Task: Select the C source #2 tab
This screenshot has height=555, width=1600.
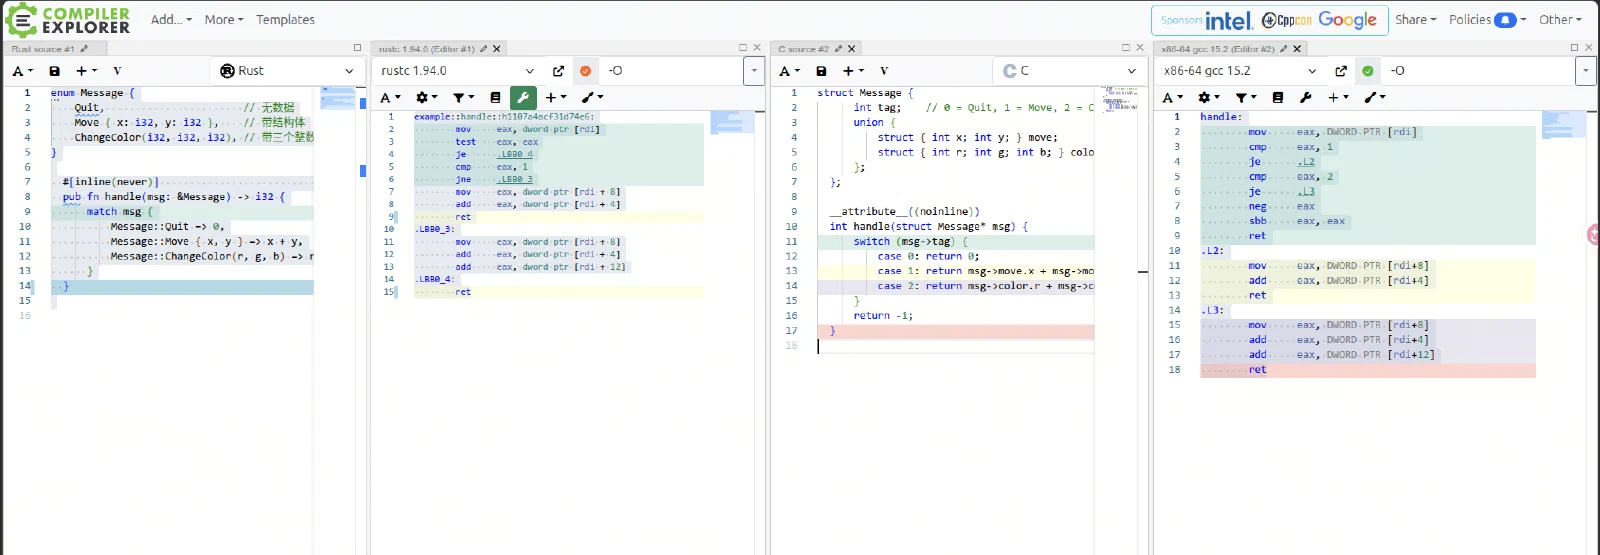Action: [803, 48]
